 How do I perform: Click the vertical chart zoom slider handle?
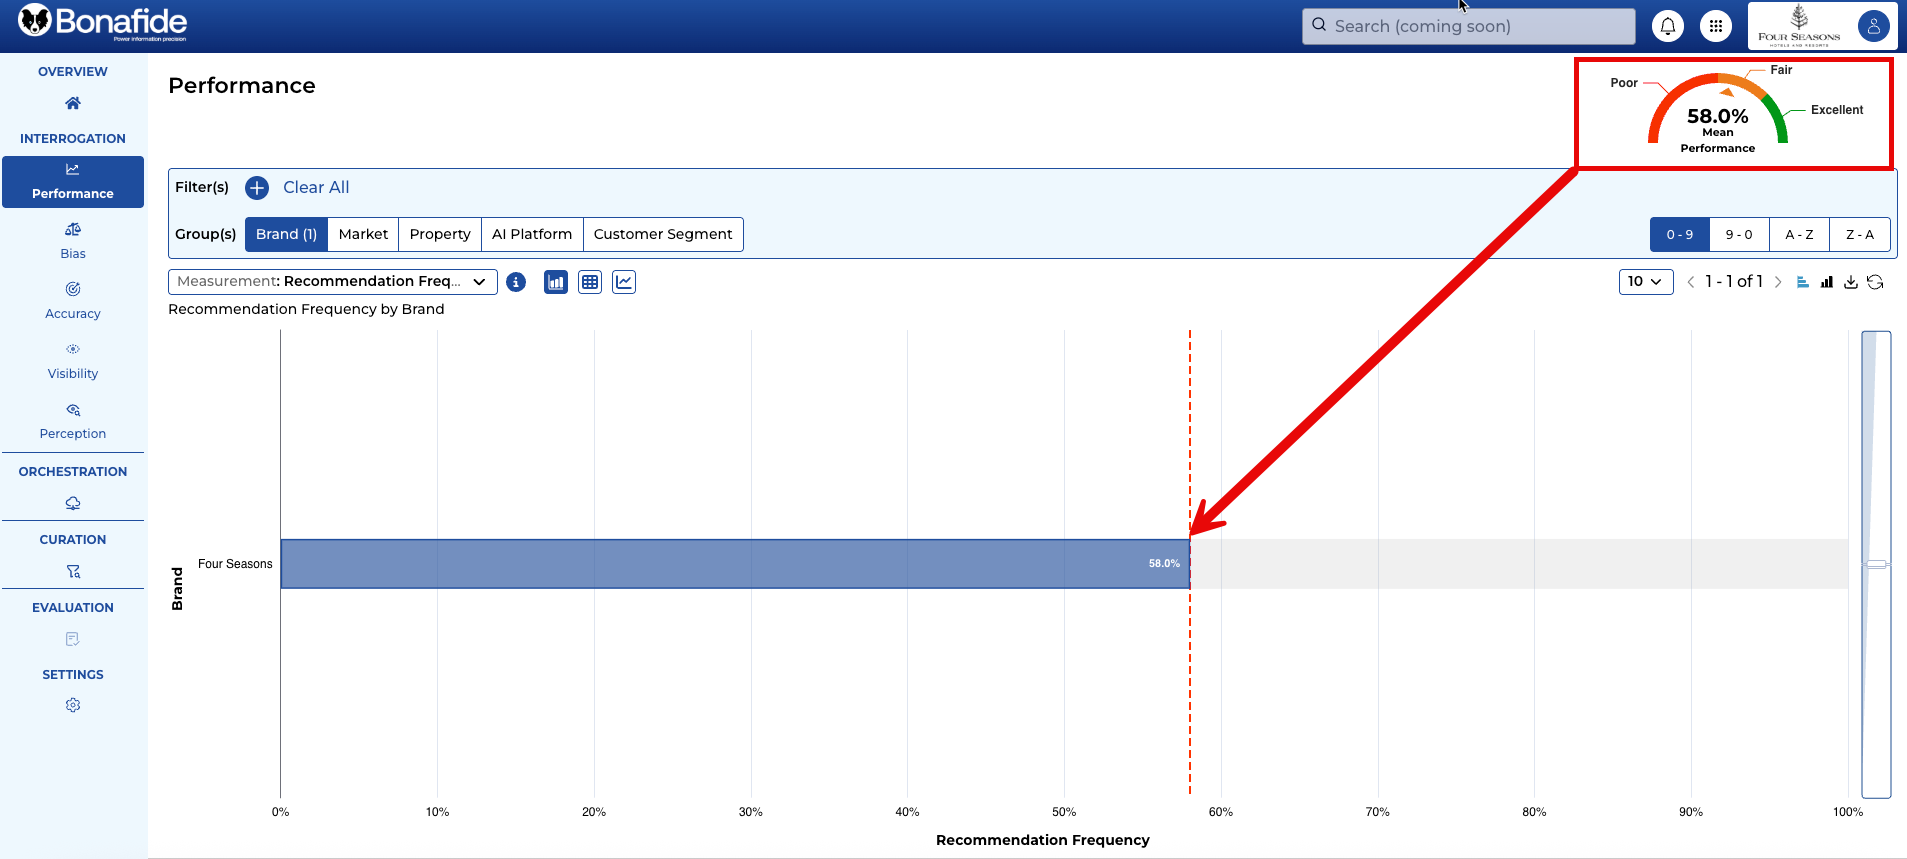[x=1876, y=564]
